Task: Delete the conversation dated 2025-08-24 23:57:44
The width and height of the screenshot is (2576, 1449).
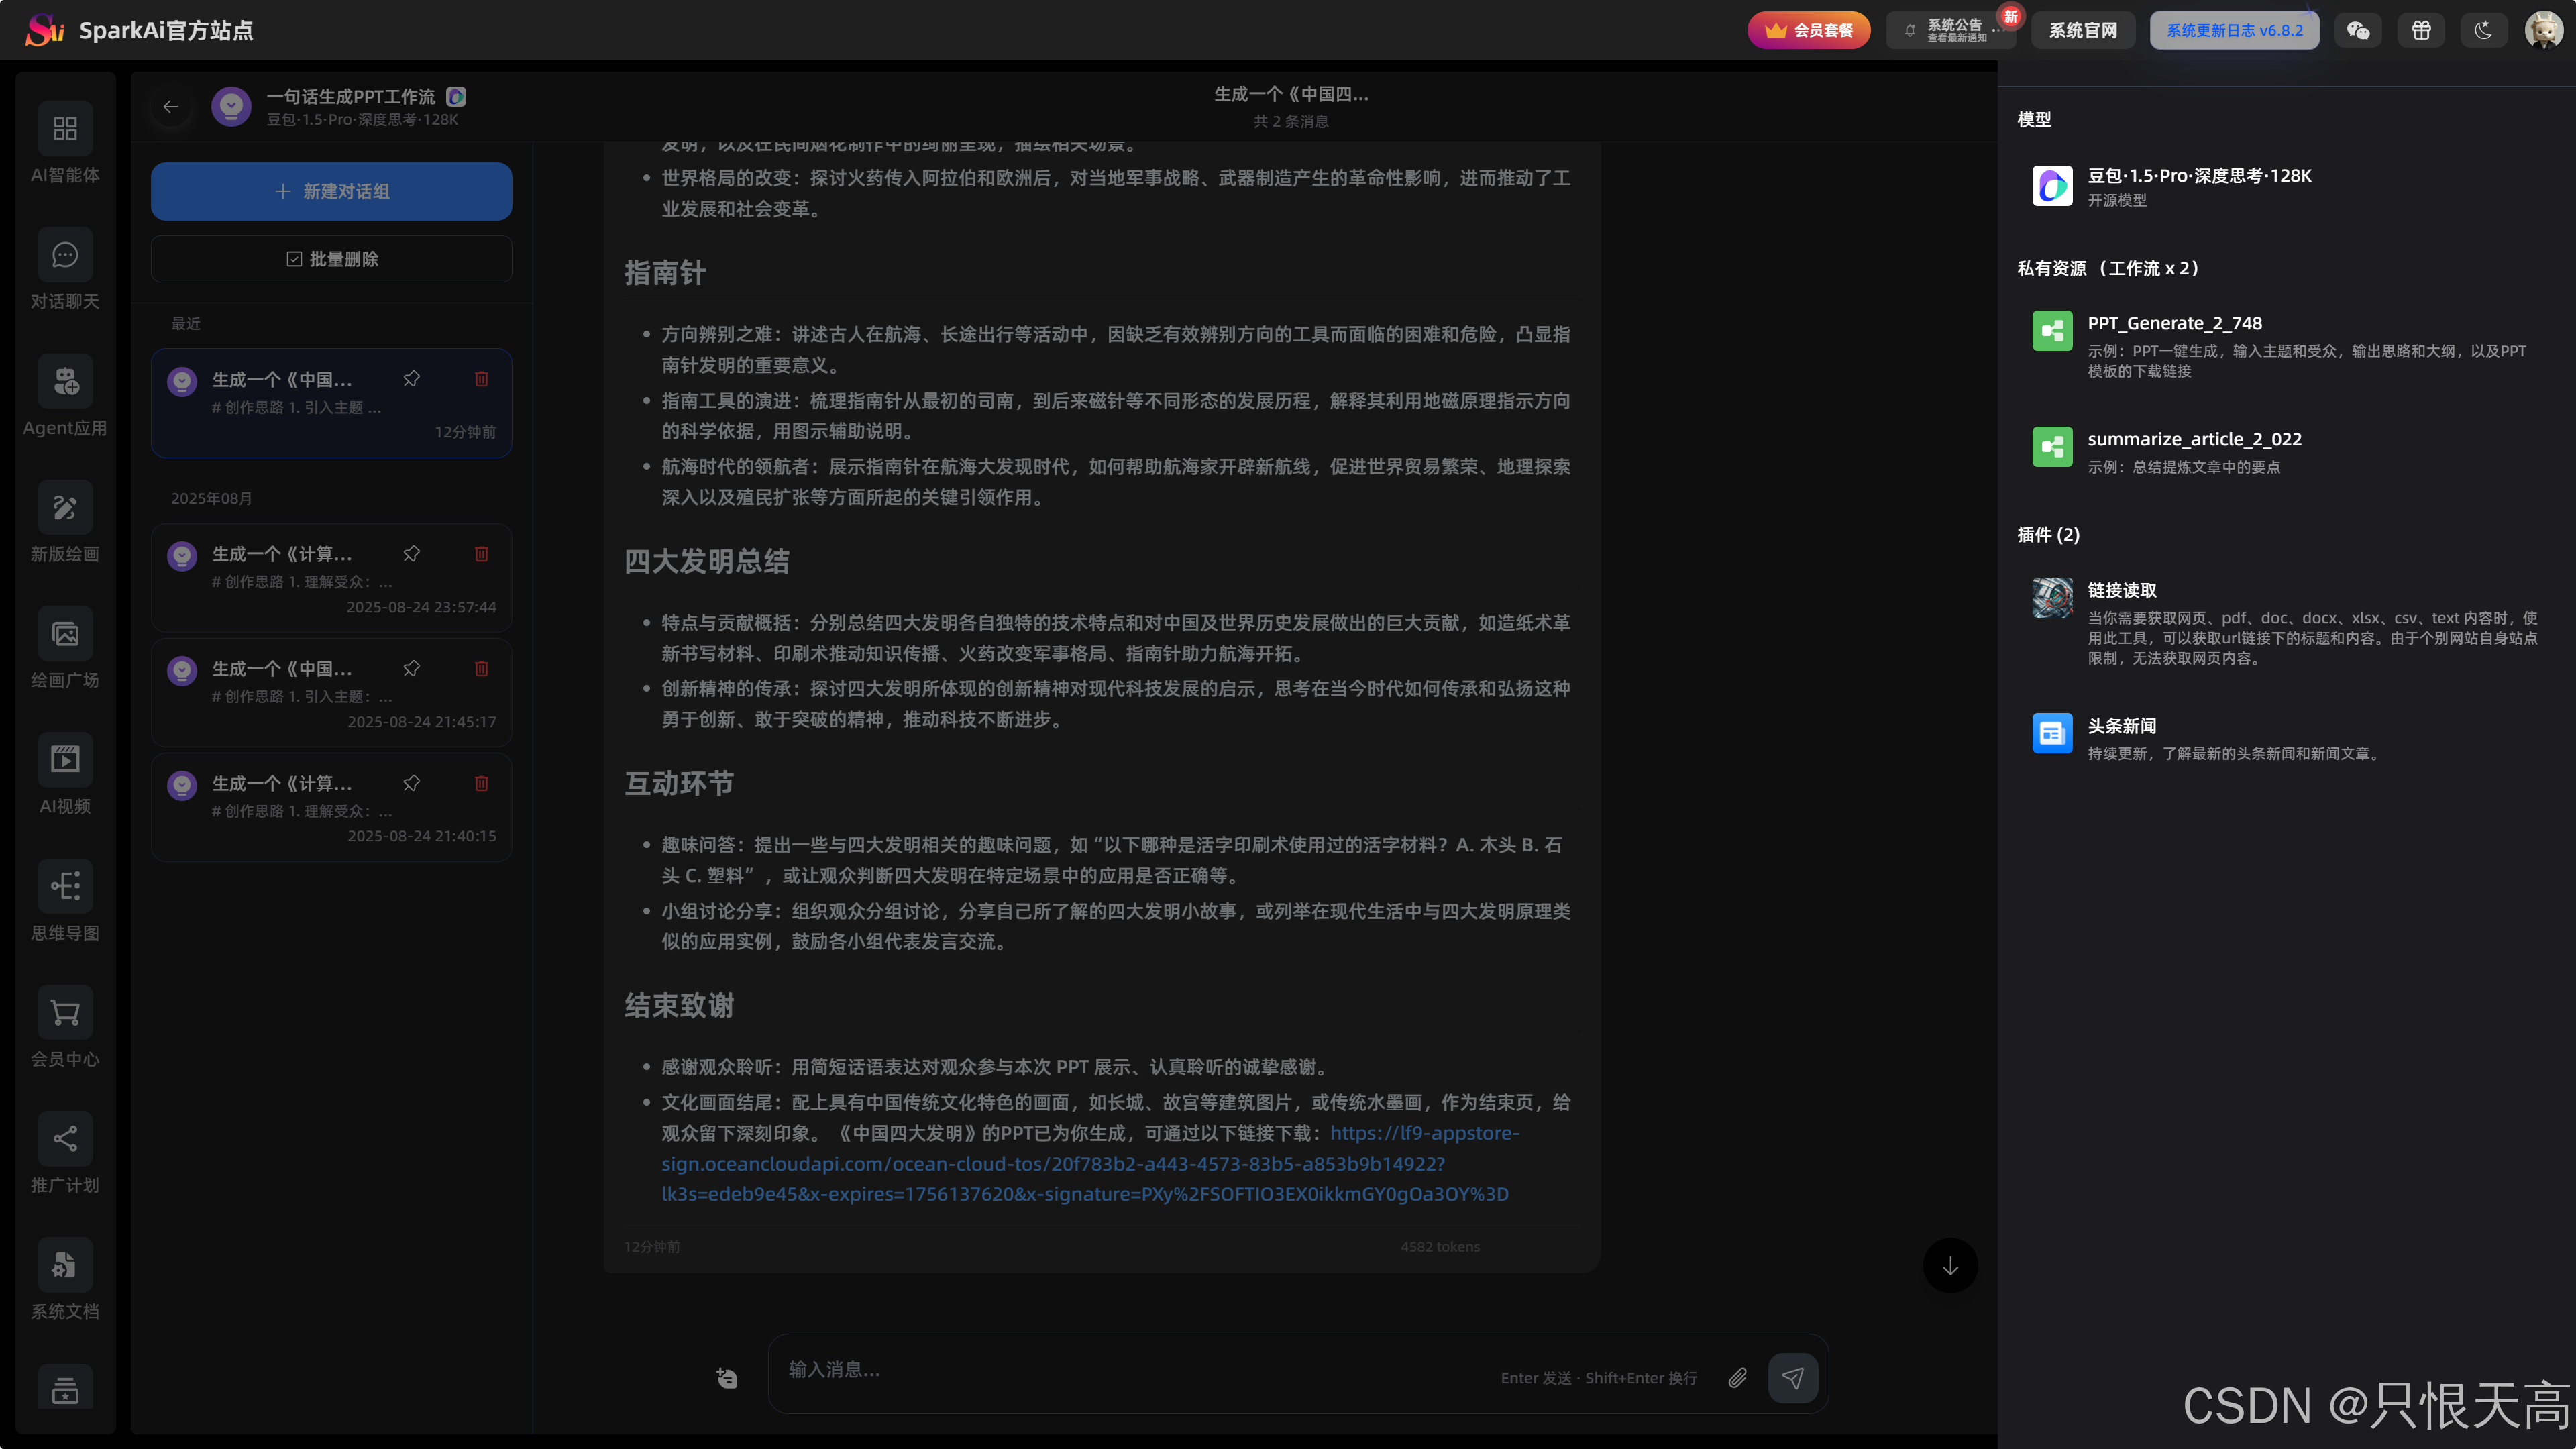Action: click(481, 553)
